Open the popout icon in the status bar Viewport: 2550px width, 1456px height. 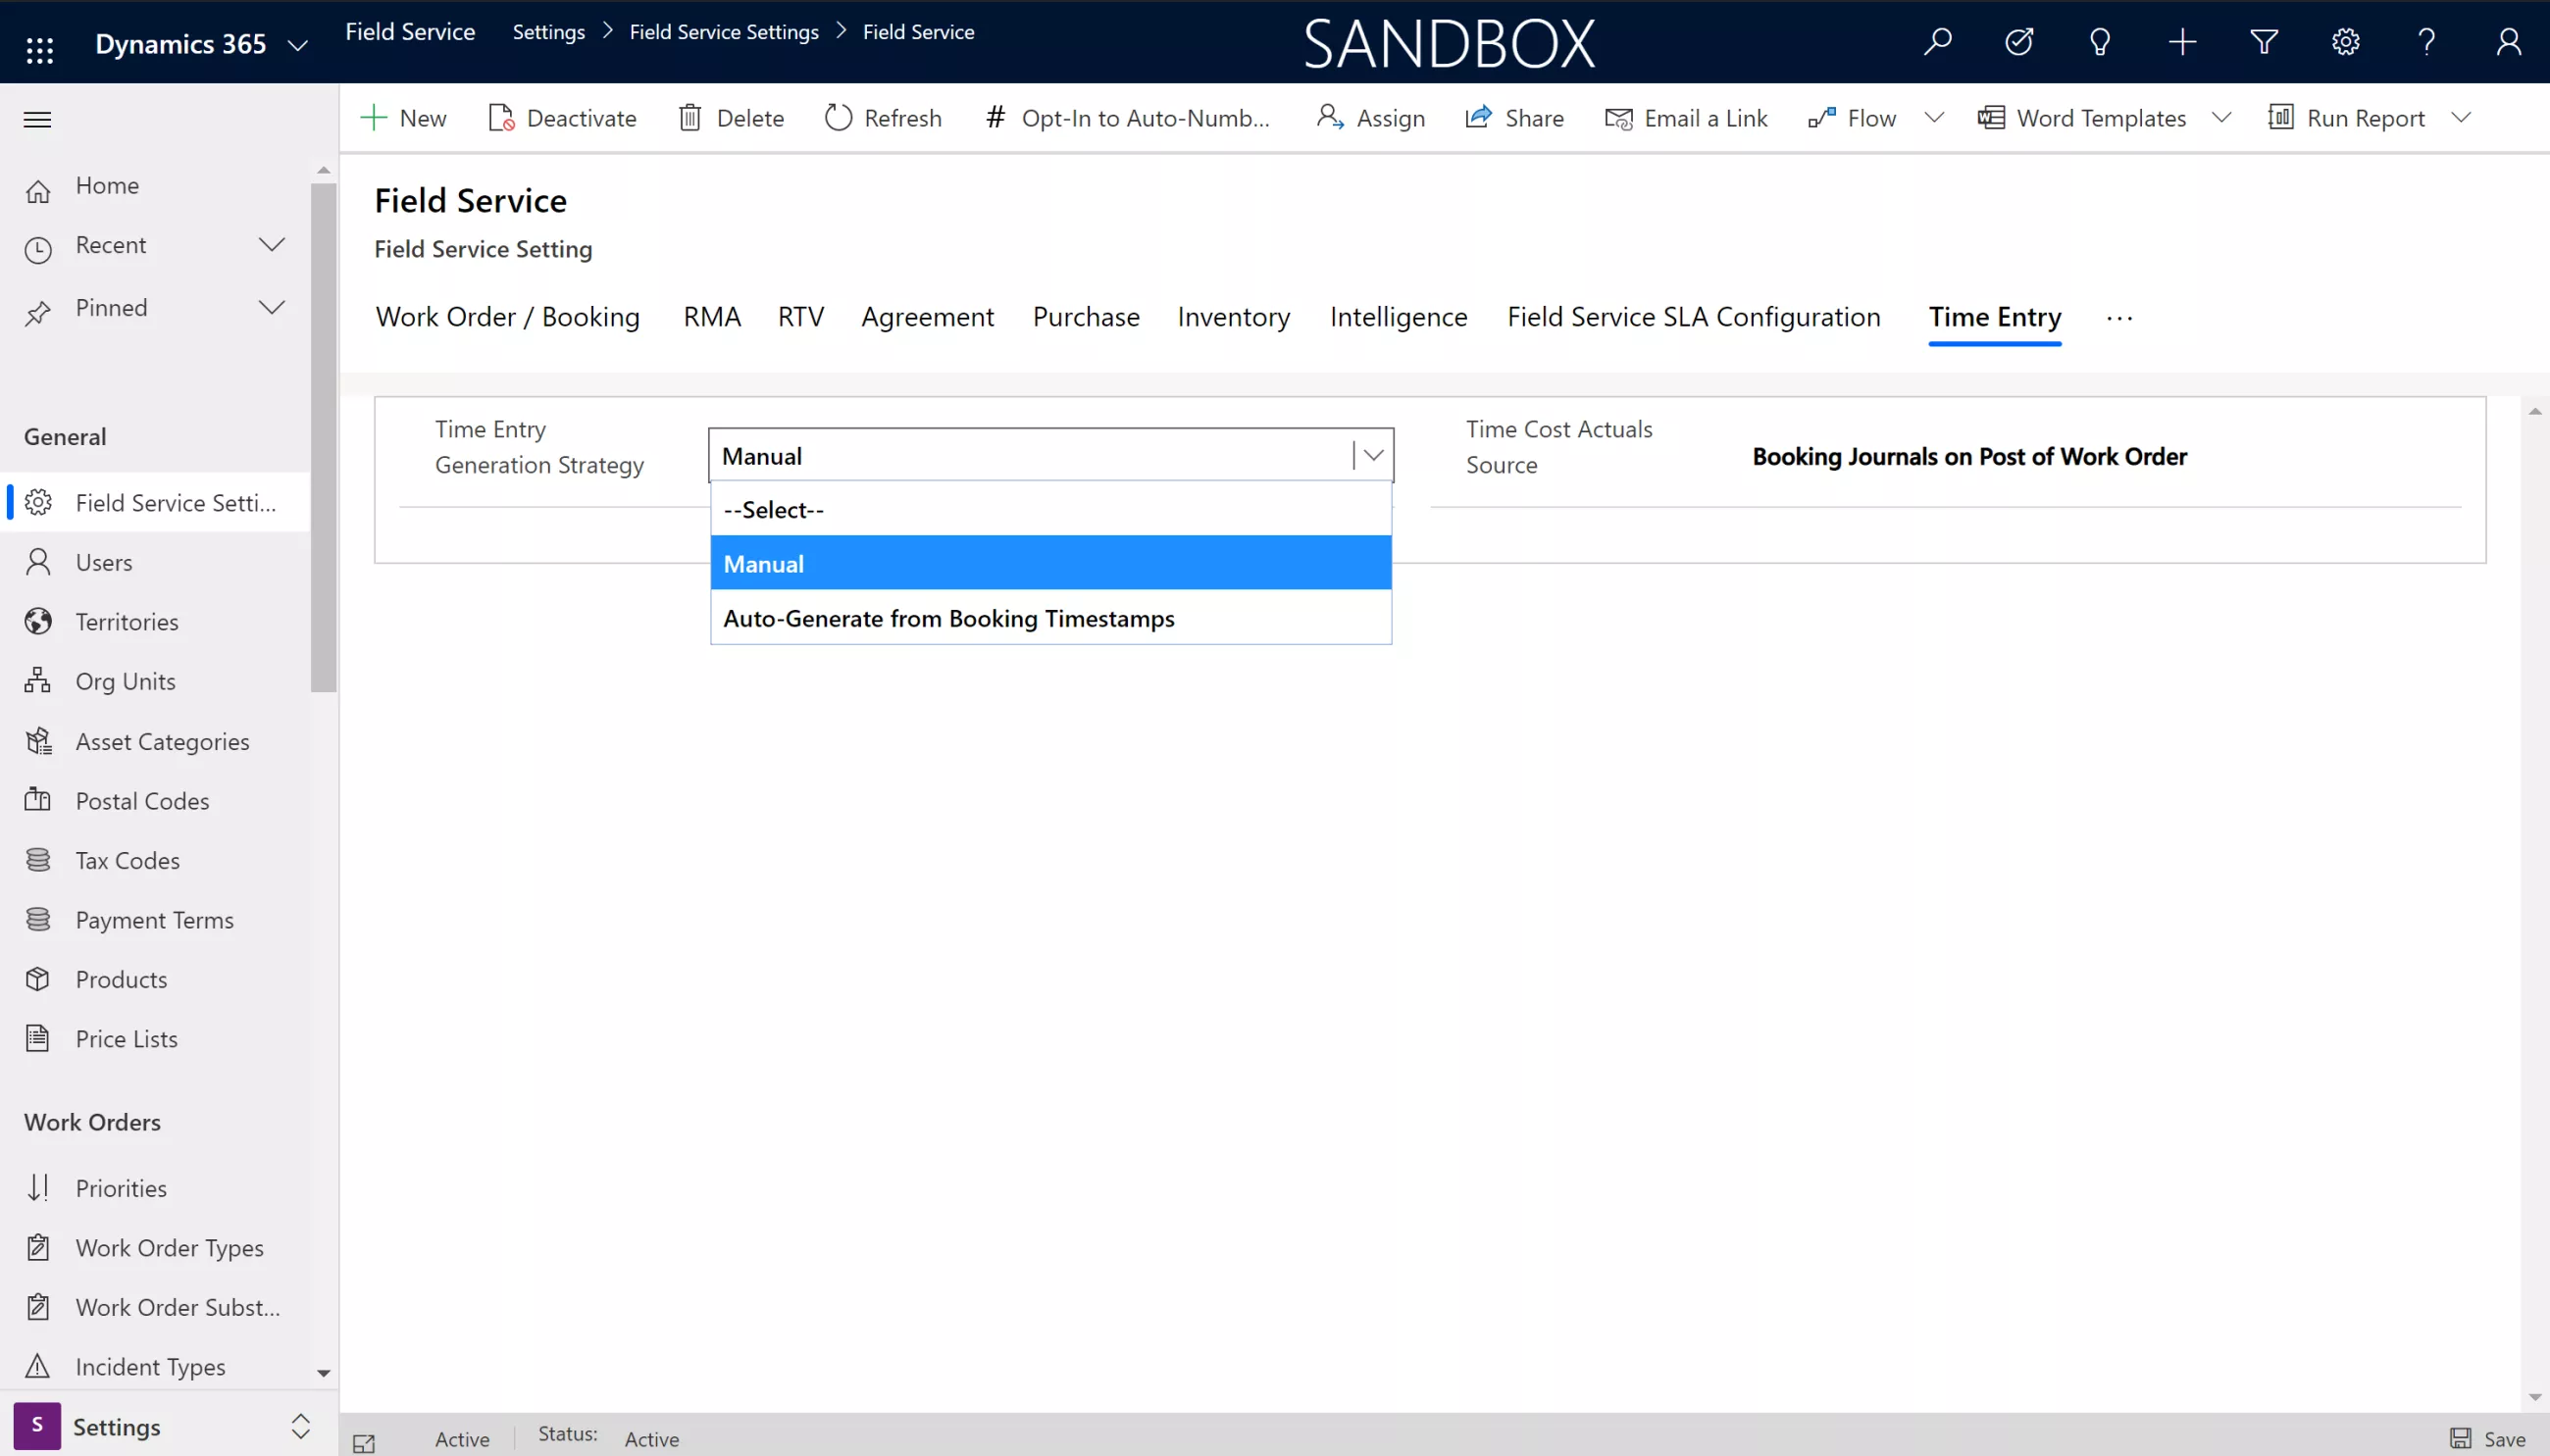point(364,1442)
